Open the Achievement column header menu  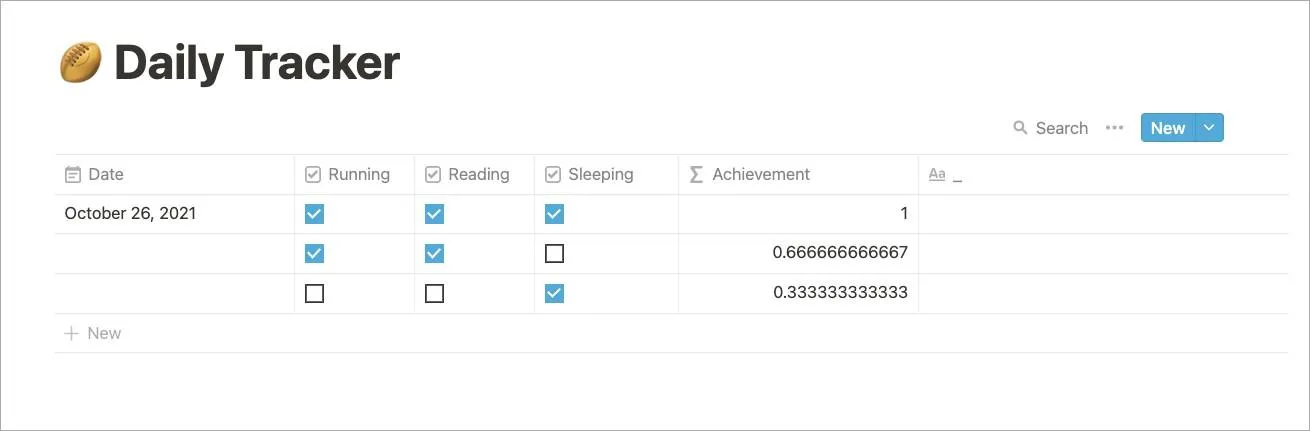760,175
